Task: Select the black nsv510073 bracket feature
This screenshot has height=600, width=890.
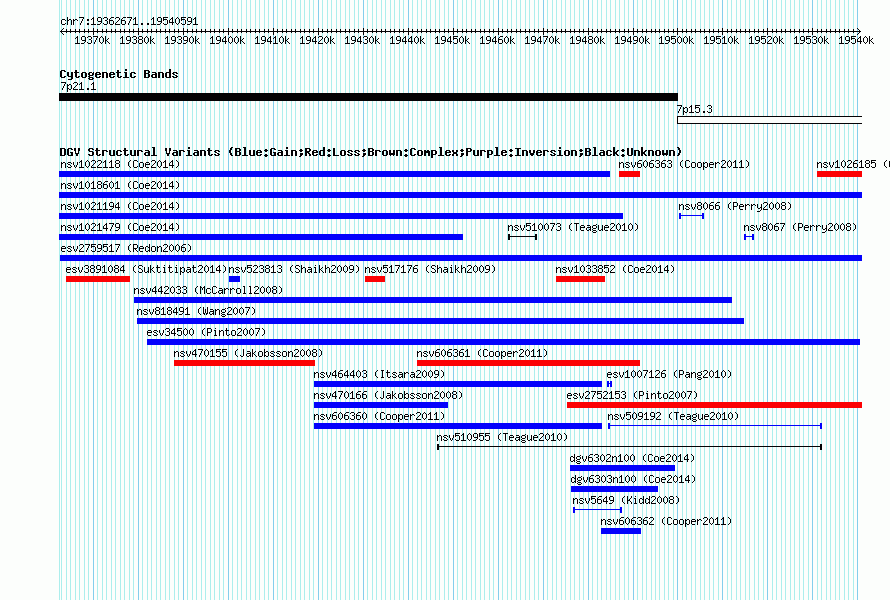Action: [522, 237]
